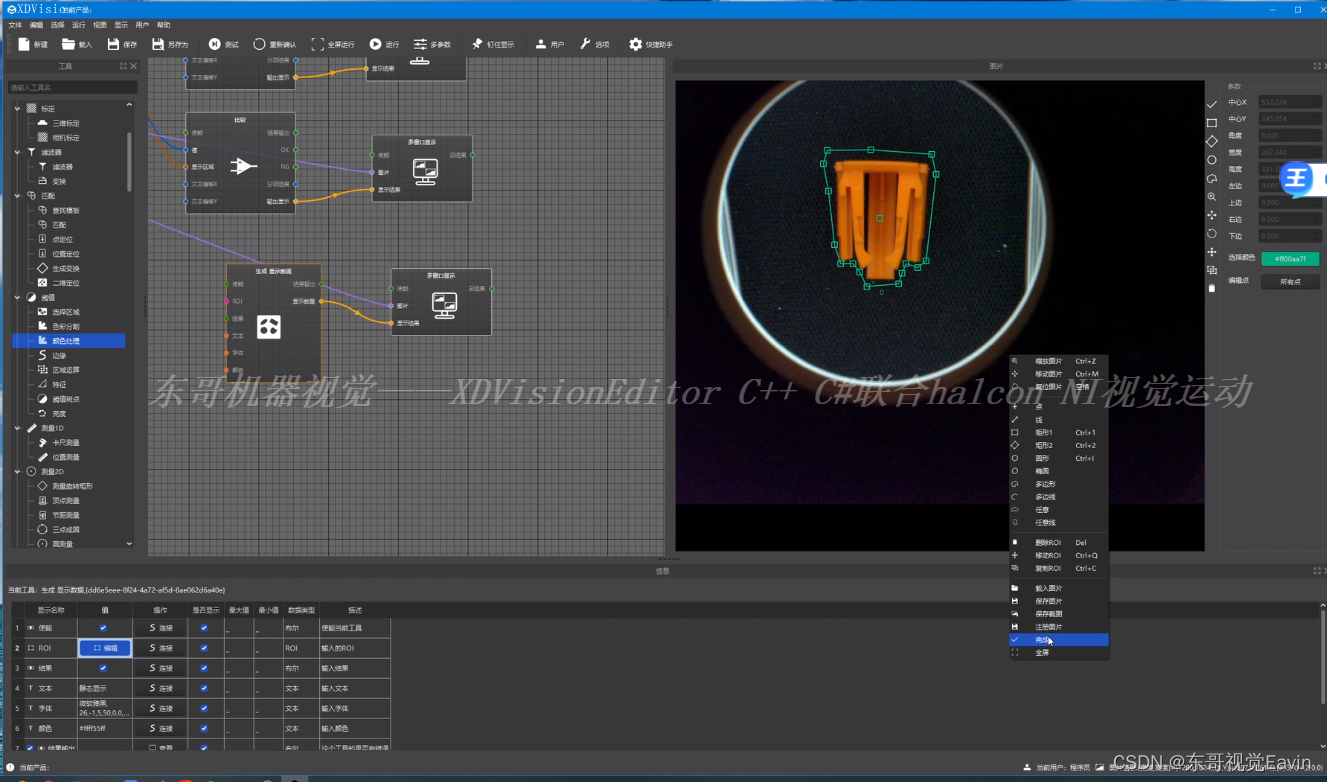Click 连接 button in the 使能 row
The height and width of the screenshot is (782, 1327).
click(160, 628)
